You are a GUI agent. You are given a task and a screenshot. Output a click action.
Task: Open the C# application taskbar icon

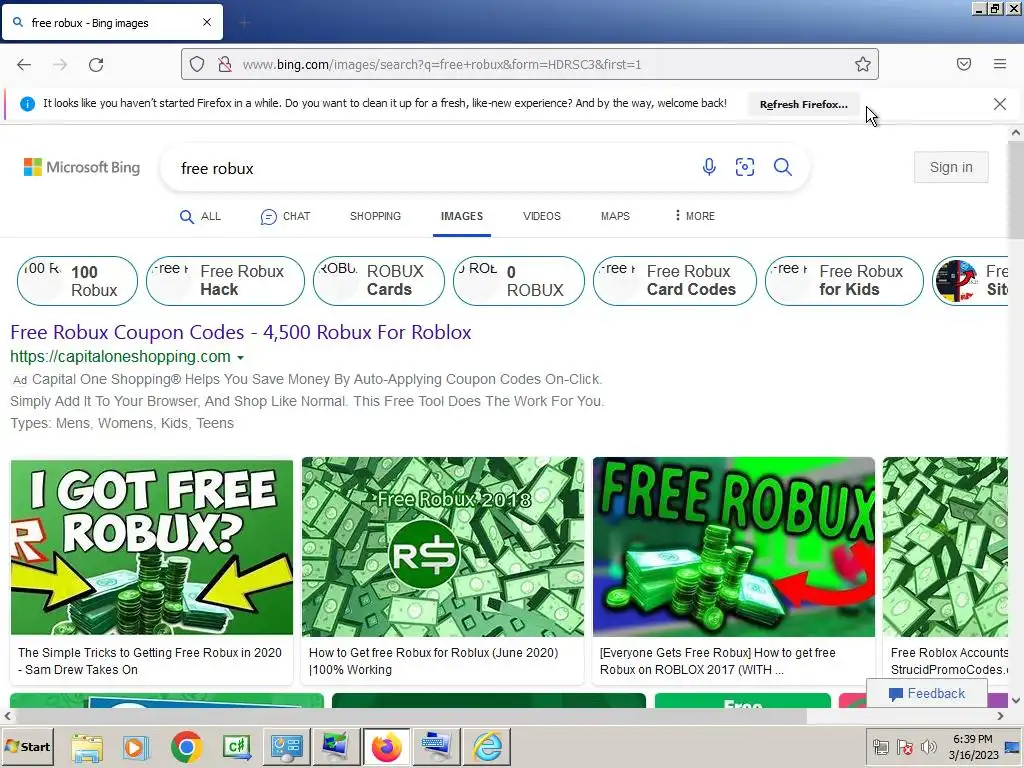point(236,747)
